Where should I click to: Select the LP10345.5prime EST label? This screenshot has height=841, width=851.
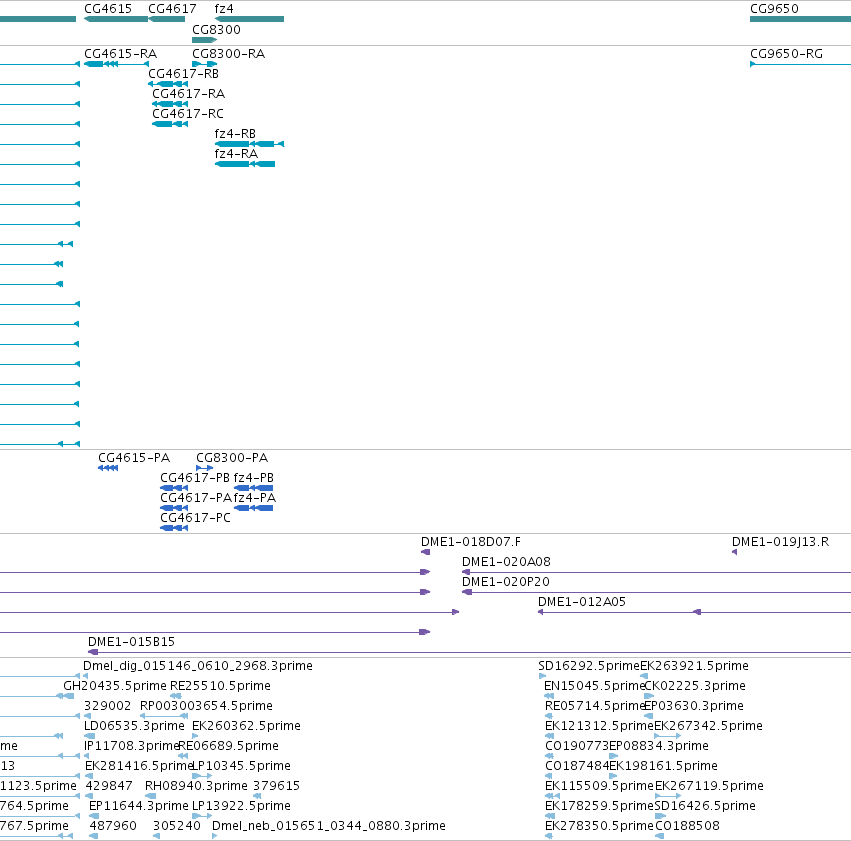click(242, 767)
